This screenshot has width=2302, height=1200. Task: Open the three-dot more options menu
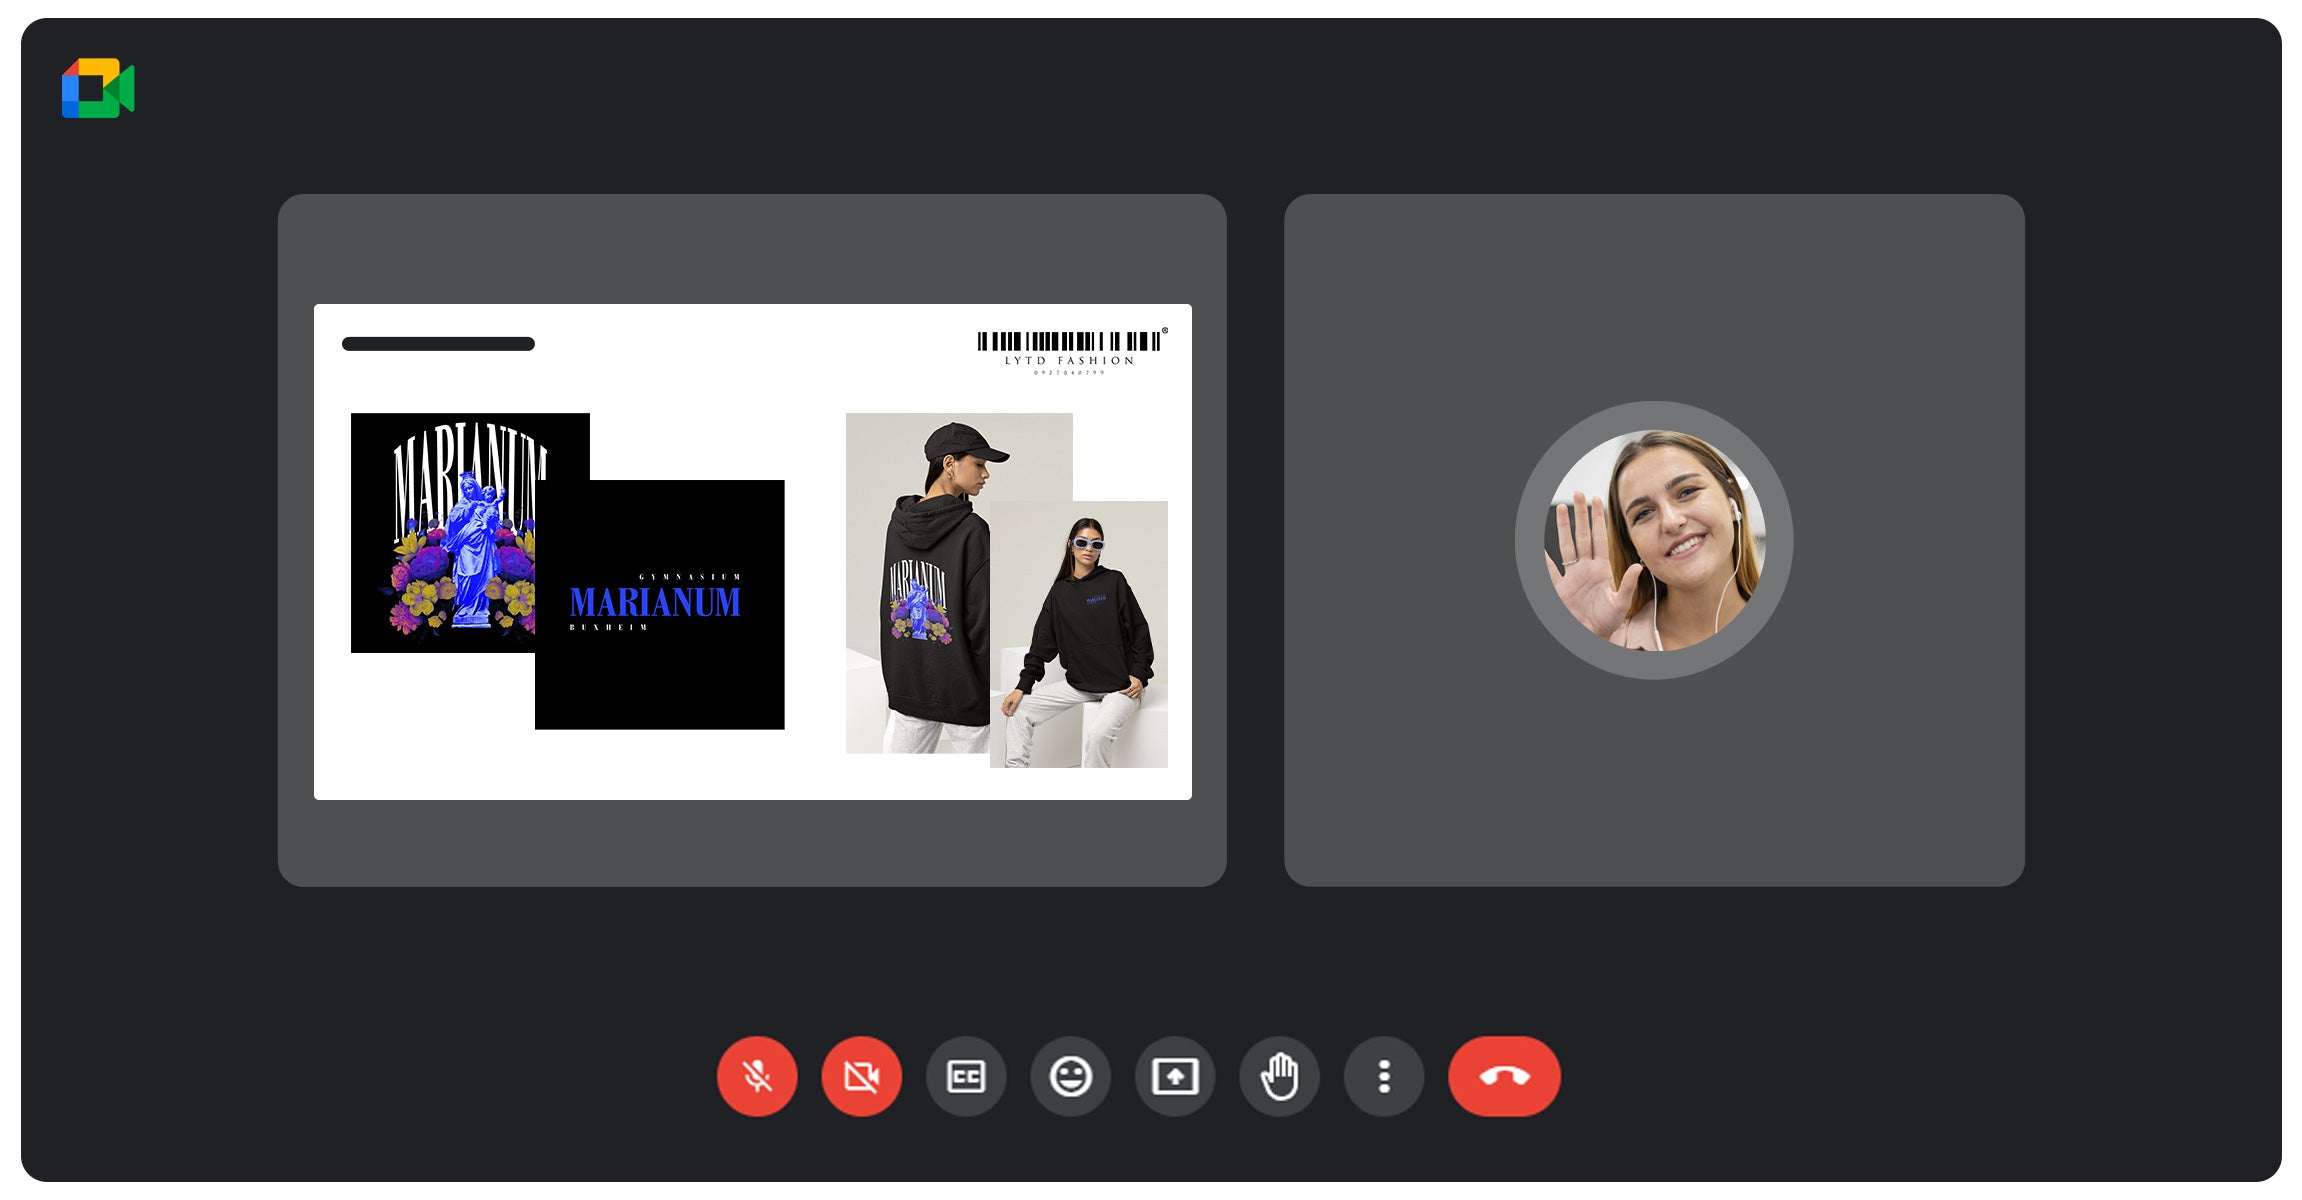(1384, 1076)
